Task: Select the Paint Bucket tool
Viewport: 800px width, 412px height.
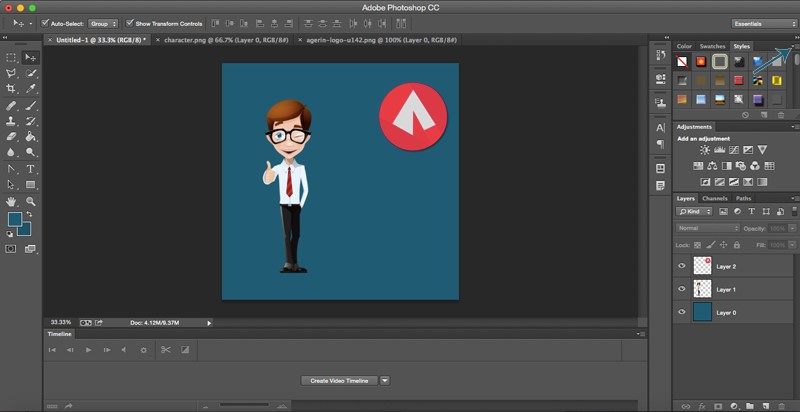Action: coord(31,136)
